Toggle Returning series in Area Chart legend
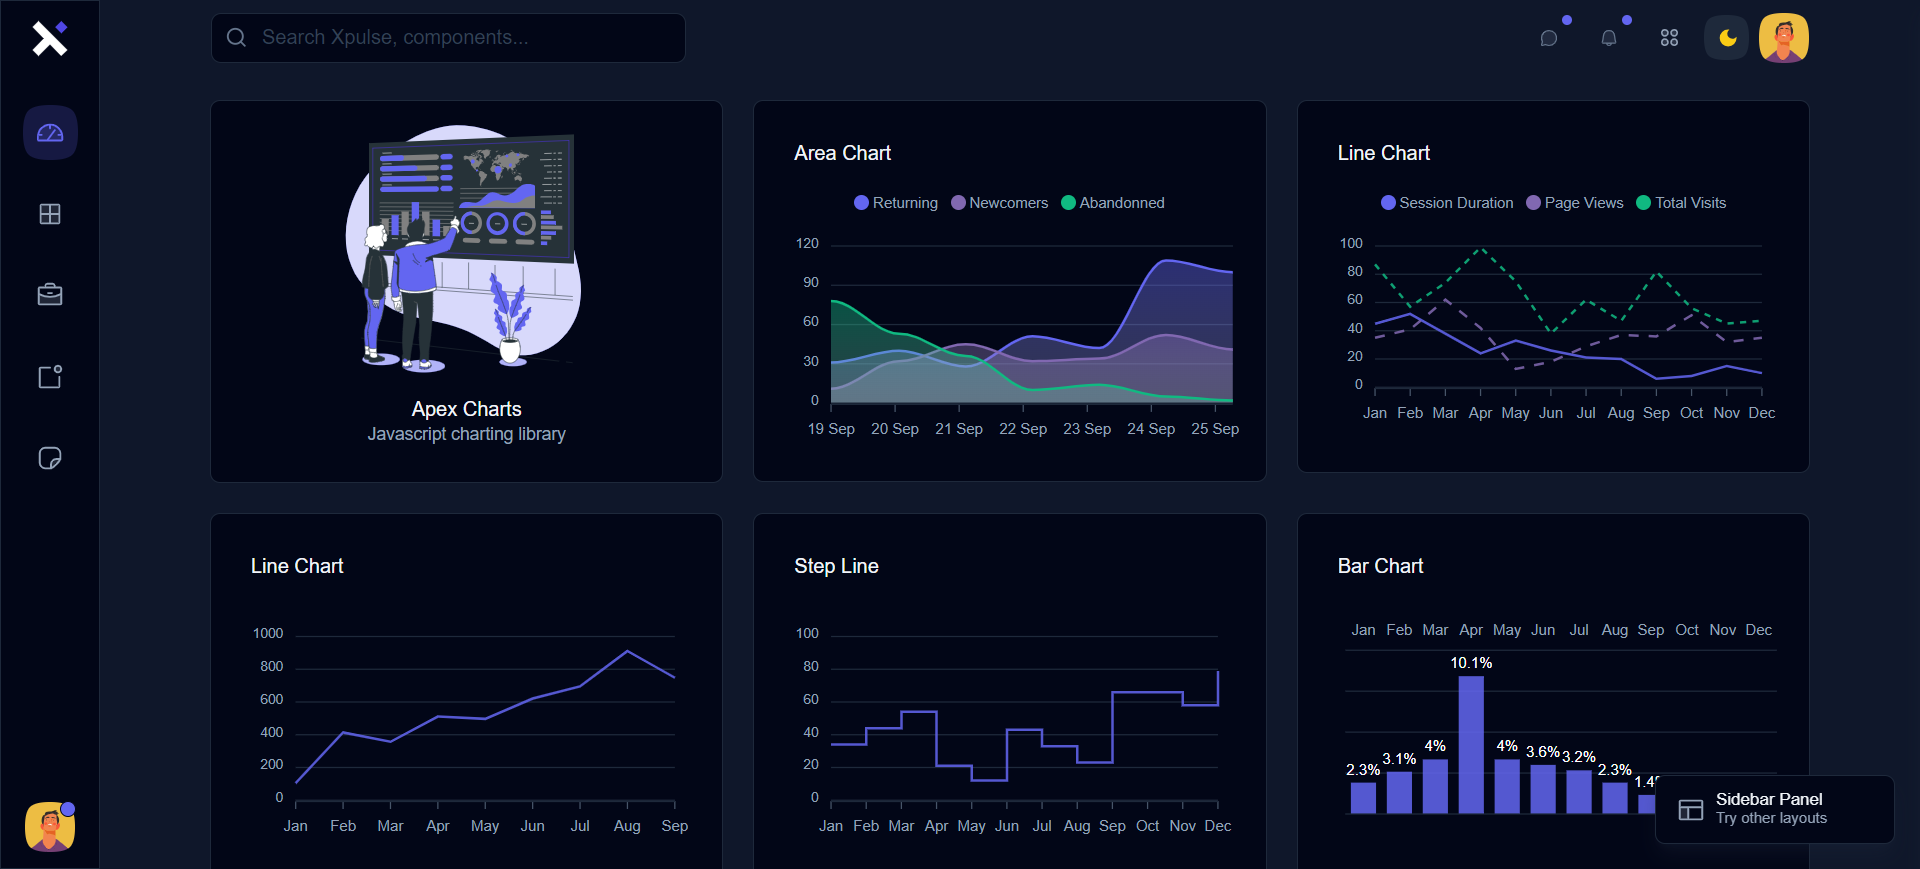 coord(896,203)
